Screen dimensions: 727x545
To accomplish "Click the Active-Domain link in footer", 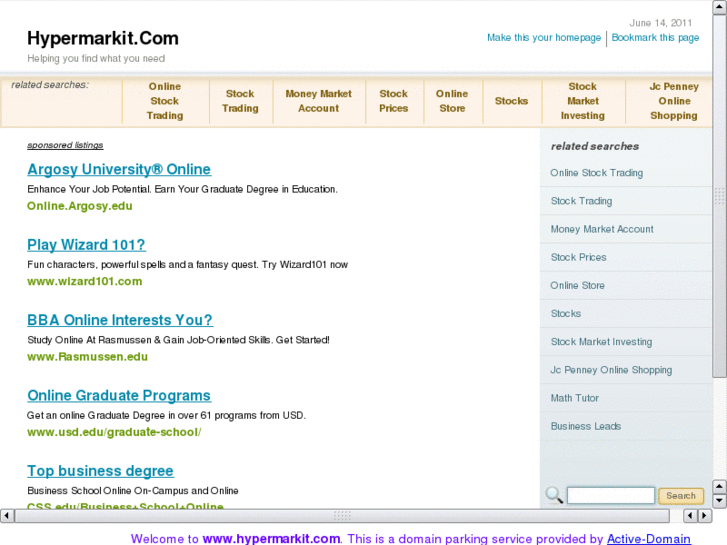I will (649, 539).
